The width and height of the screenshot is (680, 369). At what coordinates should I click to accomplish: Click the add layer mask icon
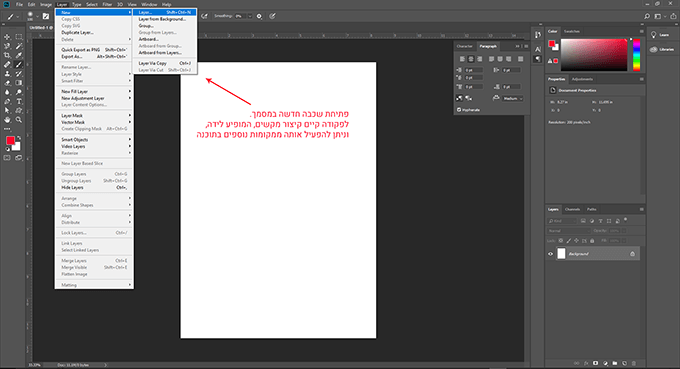[595, 363]
